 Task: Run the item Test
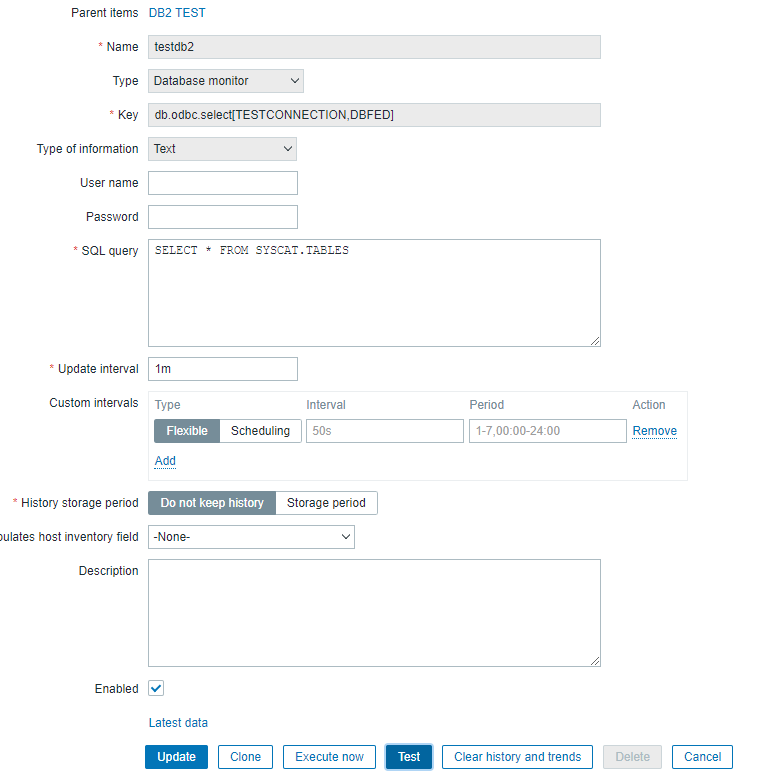pyautogui.click(x=409, y=757)
